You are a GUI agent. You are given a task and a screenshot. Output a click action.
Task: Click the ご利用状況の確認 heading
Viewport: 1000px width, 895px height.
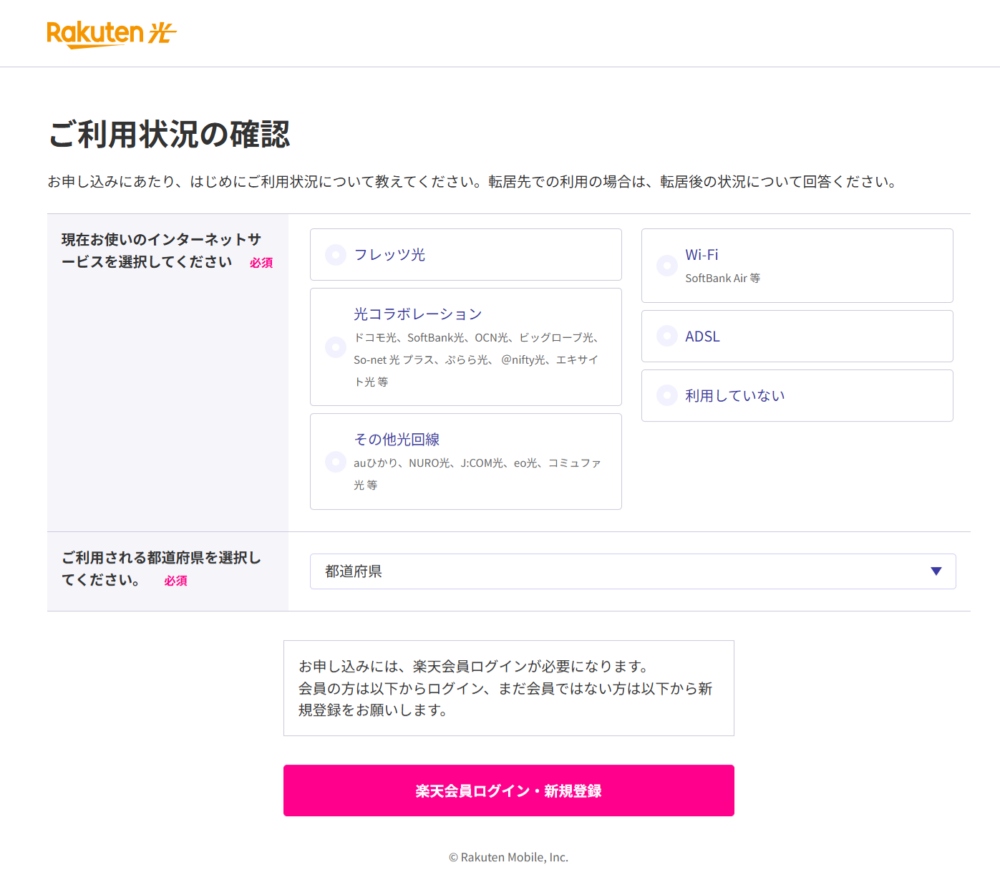(x=169, y=135)
